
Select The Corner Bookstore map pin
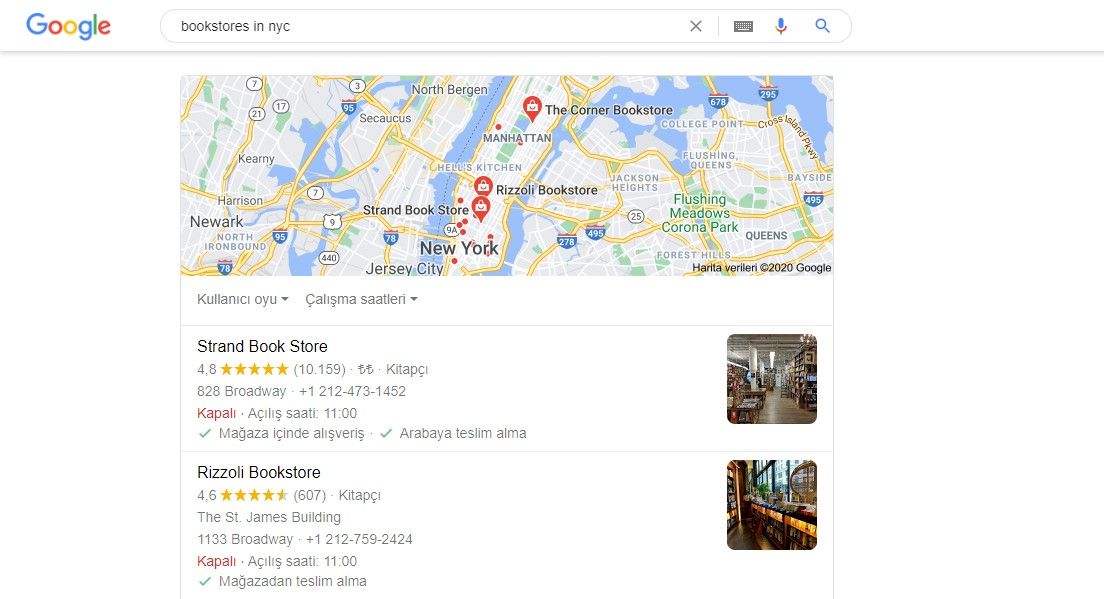click(532, 108)
